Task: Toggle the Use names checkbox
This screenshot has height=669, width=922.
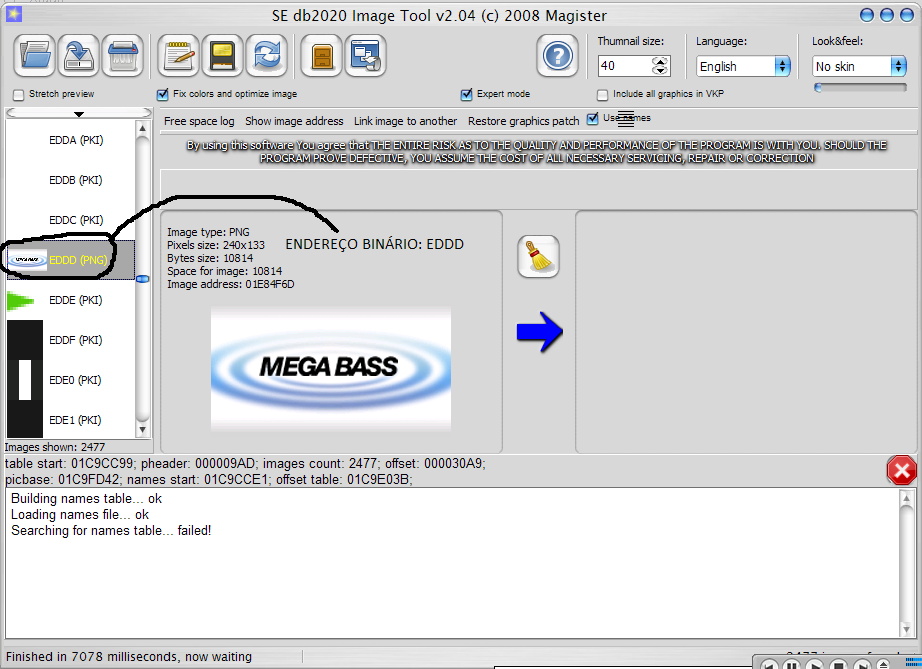Action: [593, 118]
